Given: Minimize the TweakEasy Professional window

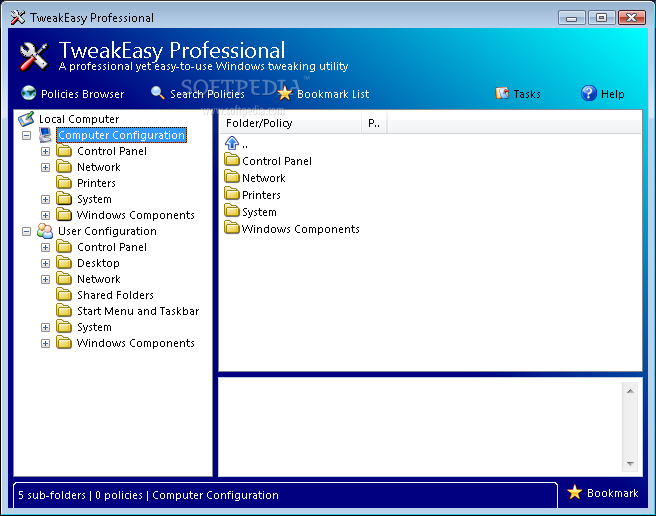Looking at the screenshot, I should coord(571,18).
